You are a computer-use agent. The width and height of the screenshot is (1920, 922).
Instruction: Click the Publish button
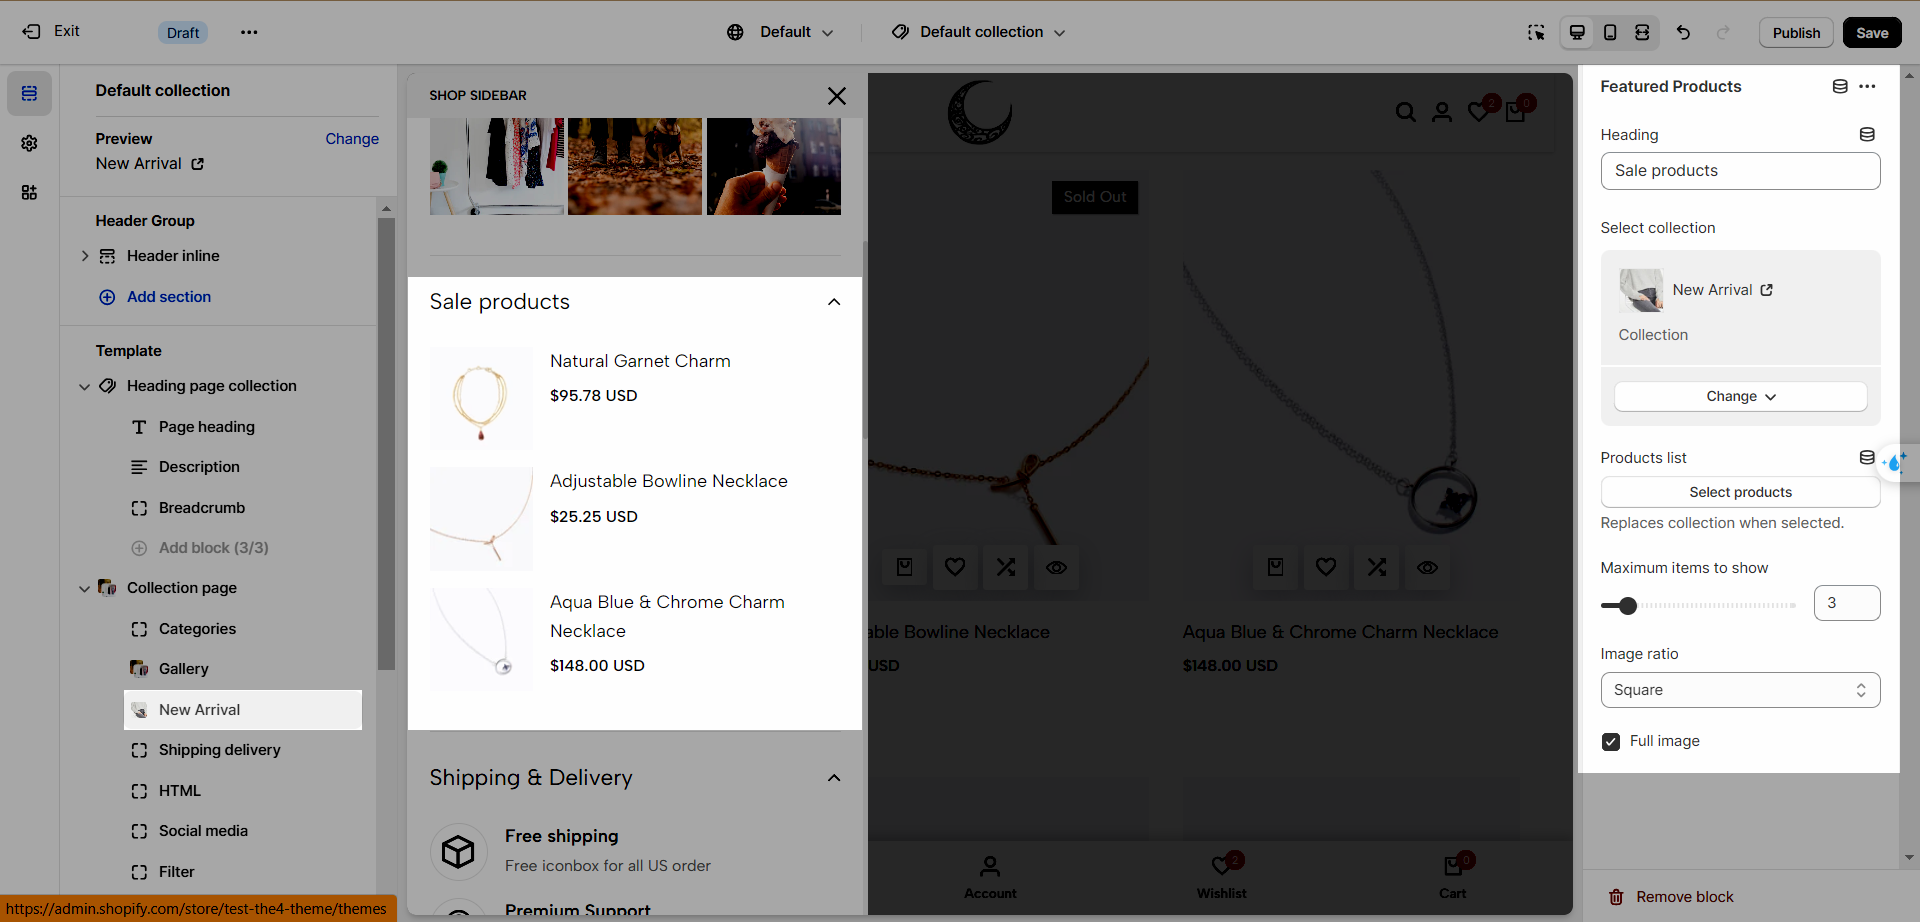click(1796, 32)
